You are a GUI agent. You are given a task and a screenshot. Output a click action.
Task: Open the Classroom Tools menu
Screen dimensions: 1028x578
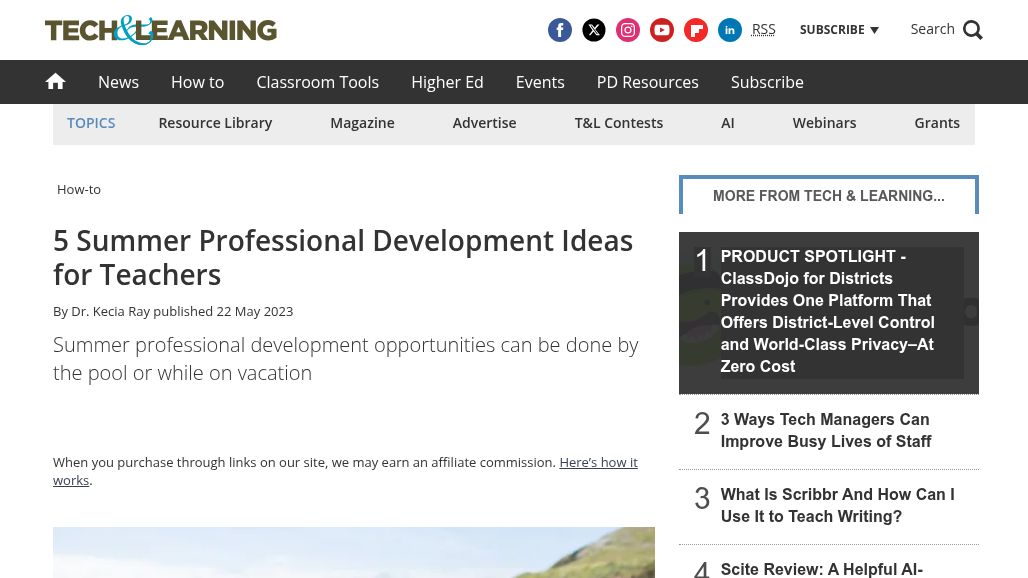[317, 82]
